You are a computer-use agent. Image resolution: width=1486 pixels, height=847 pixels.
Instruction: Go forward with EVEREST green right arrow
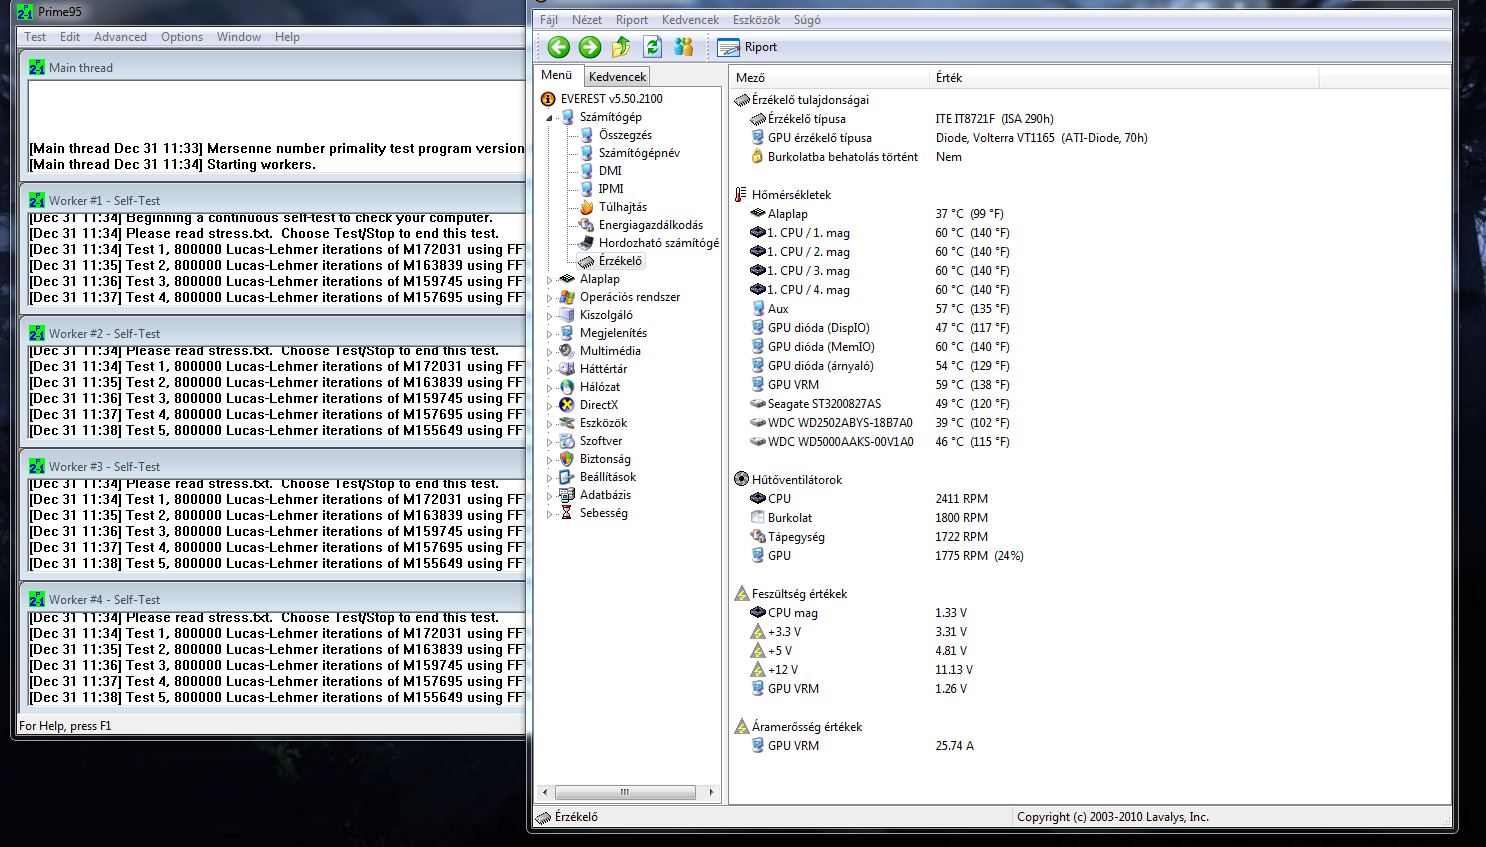[590, 47]
